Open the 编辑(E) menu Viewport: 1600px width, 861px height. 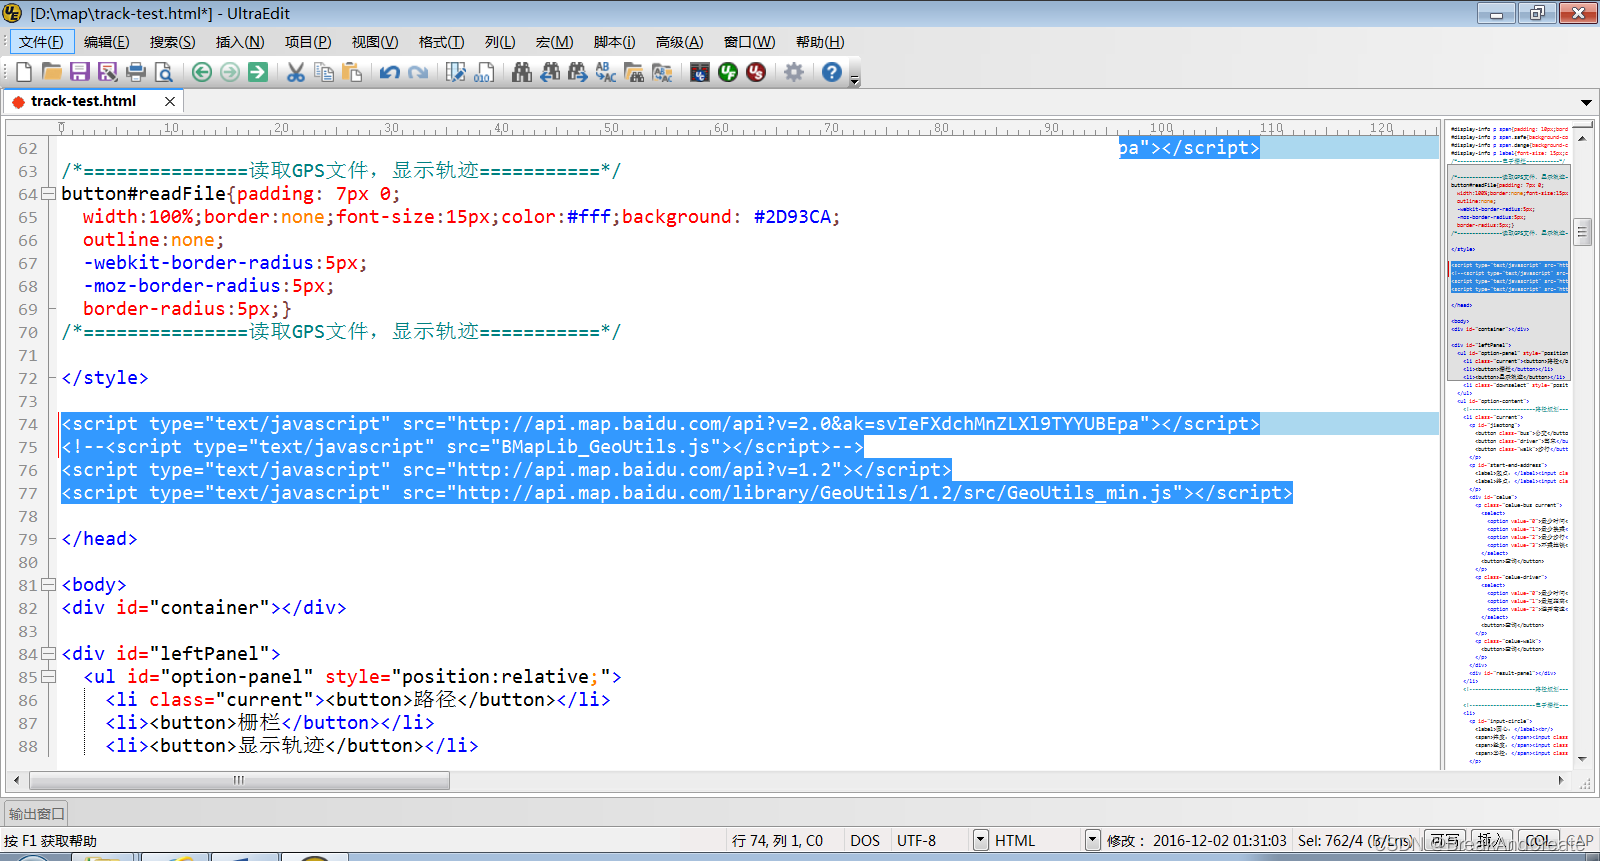coord(107,42)
